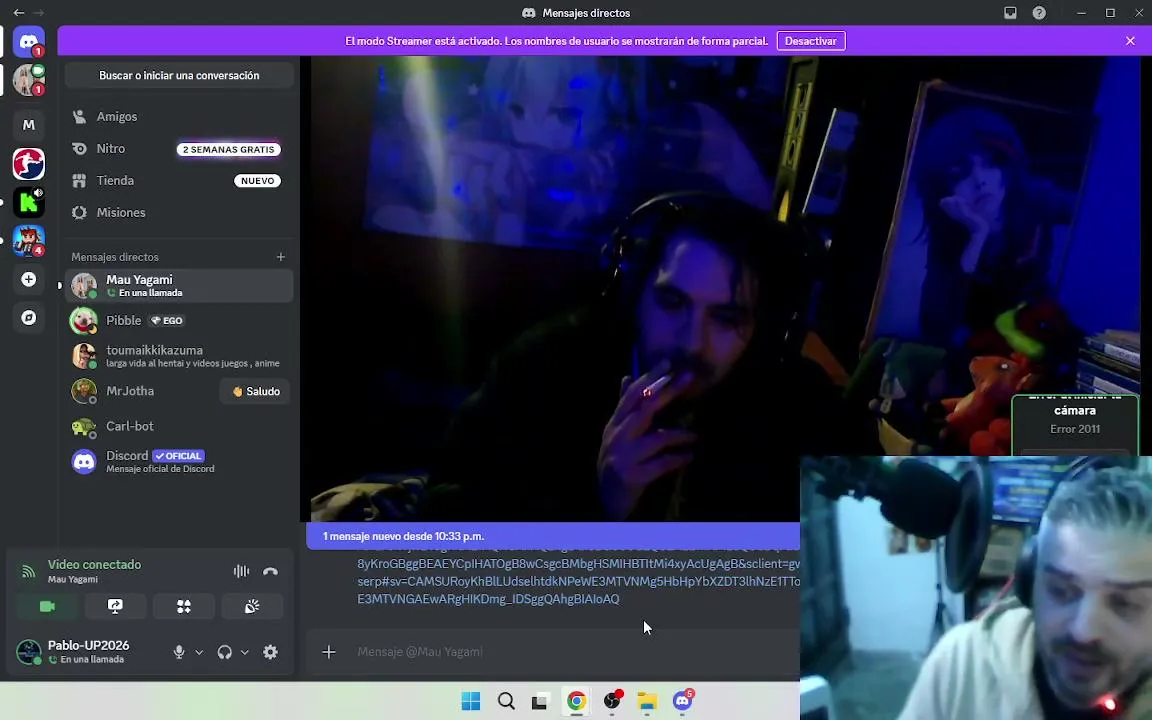Open Pibble direct message
Viewport: 1152px width, 720px height.
tap(179, 320)
